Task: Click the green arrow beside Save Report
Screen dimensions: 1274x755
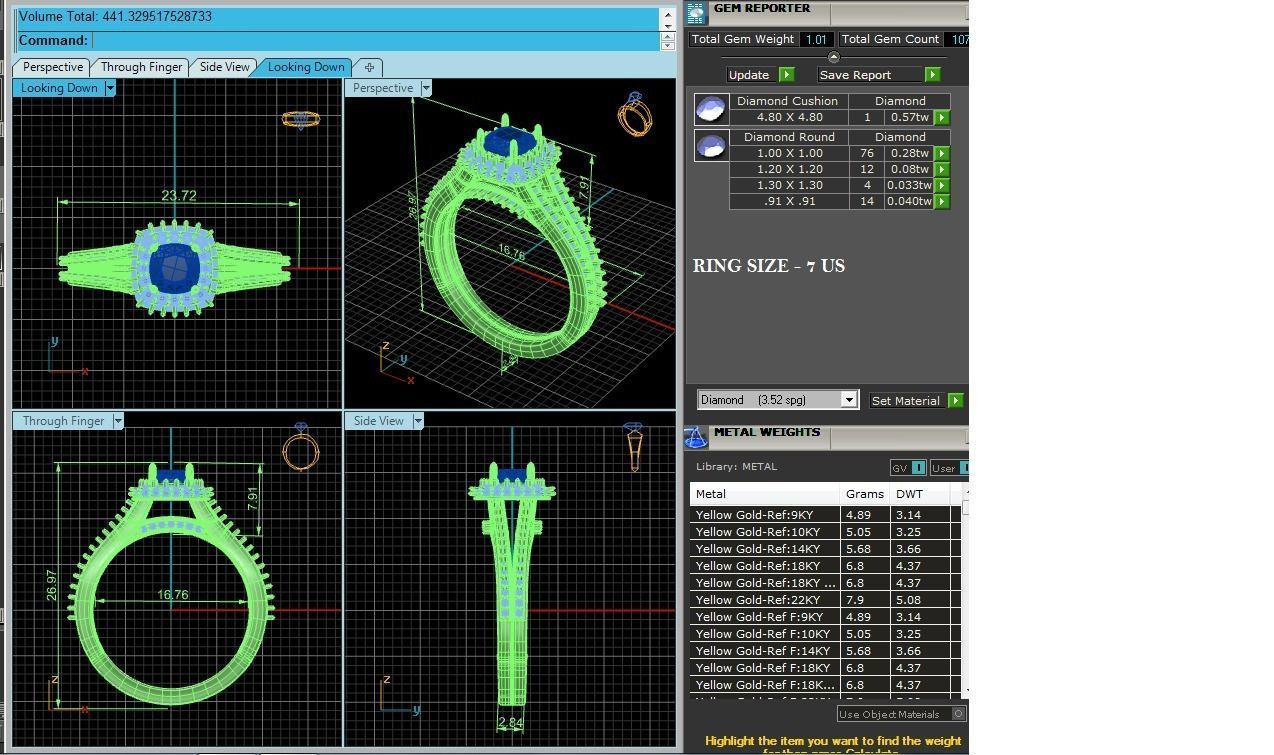Action: click(932, 75)
